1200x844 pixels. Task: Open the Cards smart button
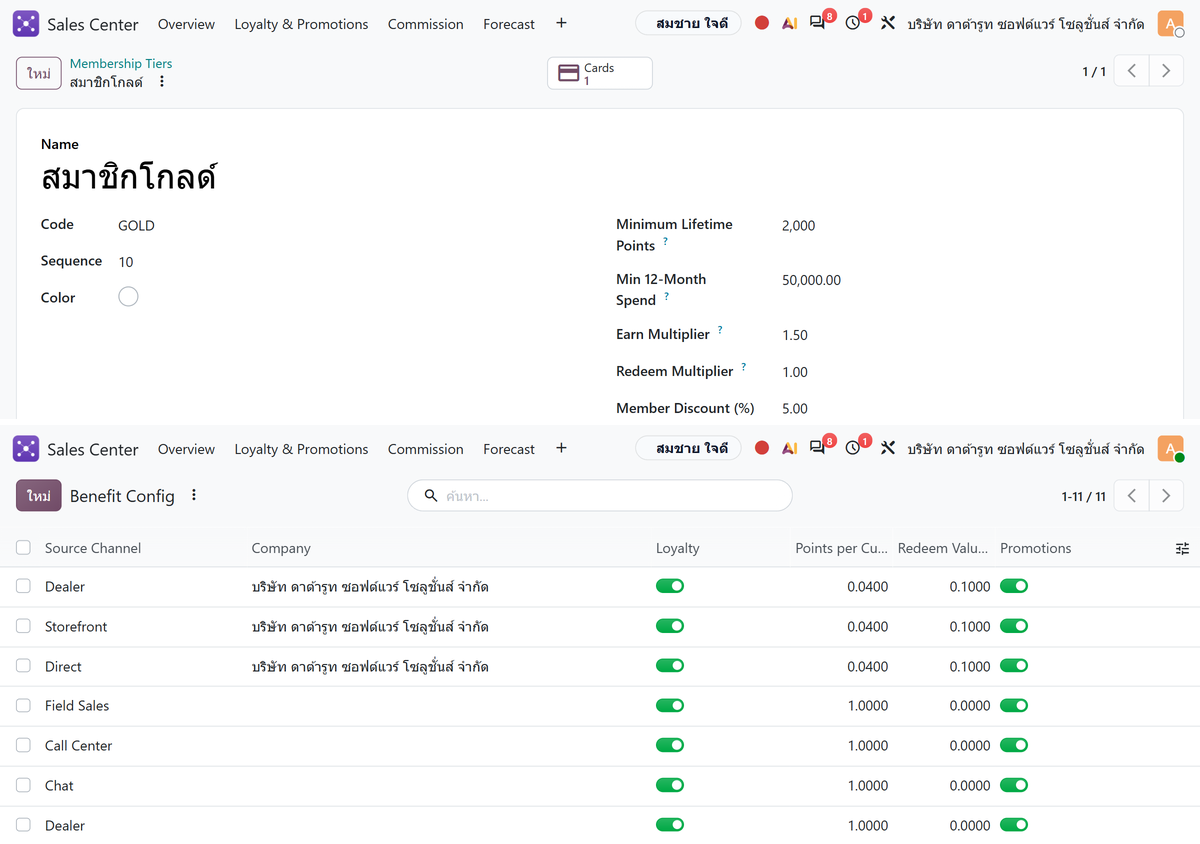(600, 73)
